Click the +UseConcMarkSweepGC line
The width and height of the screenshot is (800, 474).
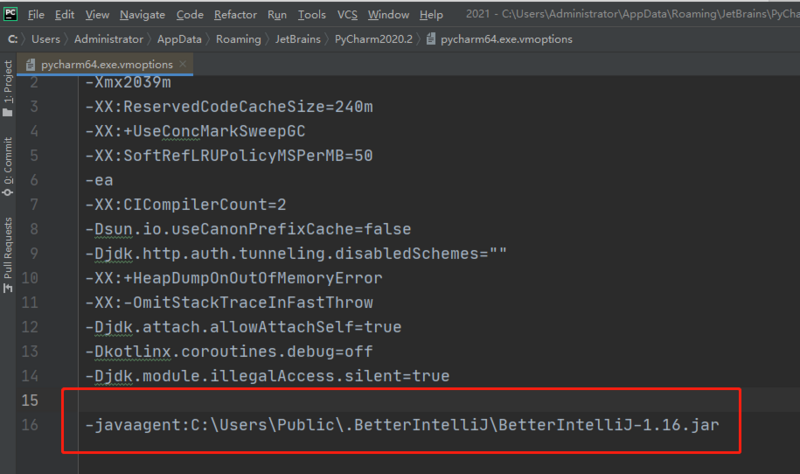195,131
